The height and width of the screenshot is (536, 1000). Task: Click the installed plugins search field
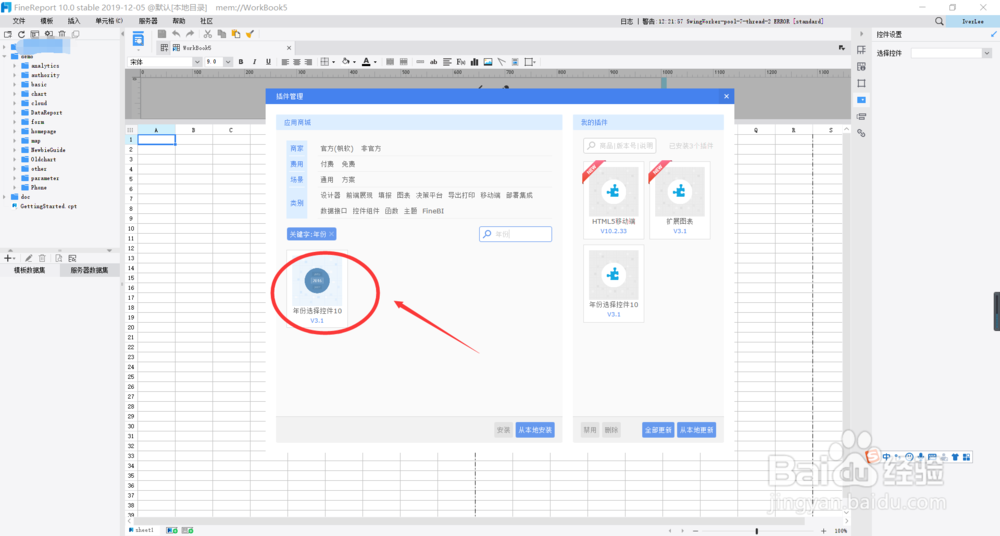pyautogui.click(x=619, y=145)
